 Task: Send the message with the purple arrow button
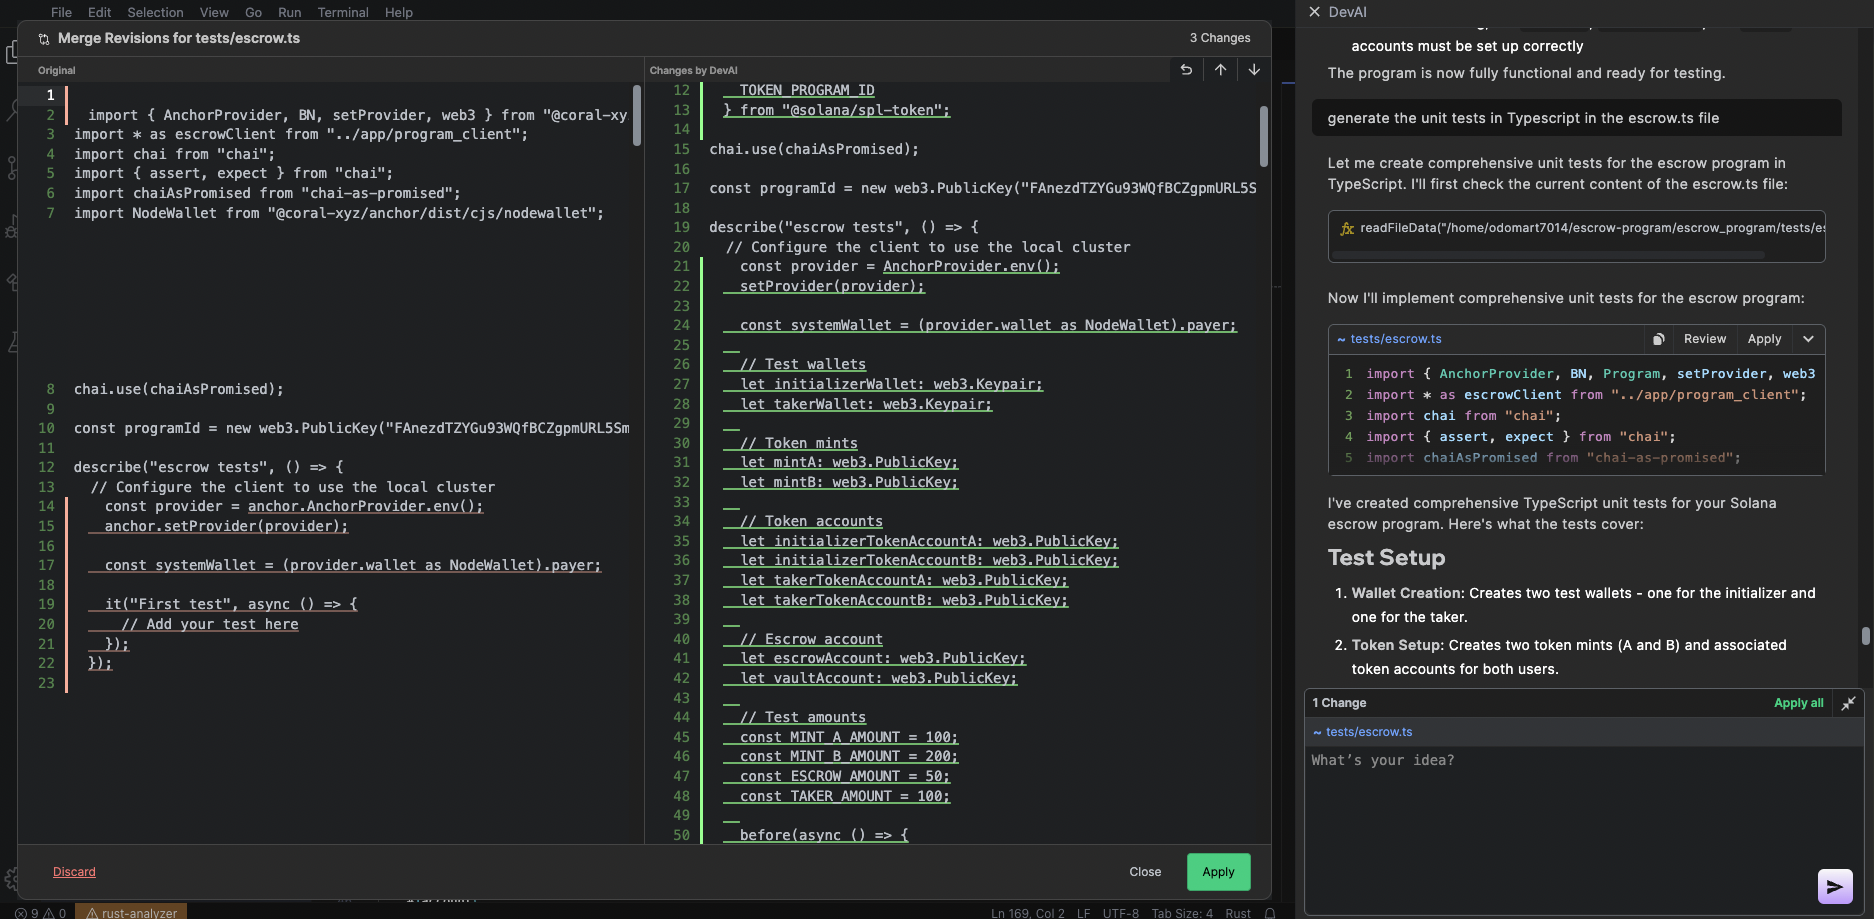pyautogui.click(x=1835, y=886)
